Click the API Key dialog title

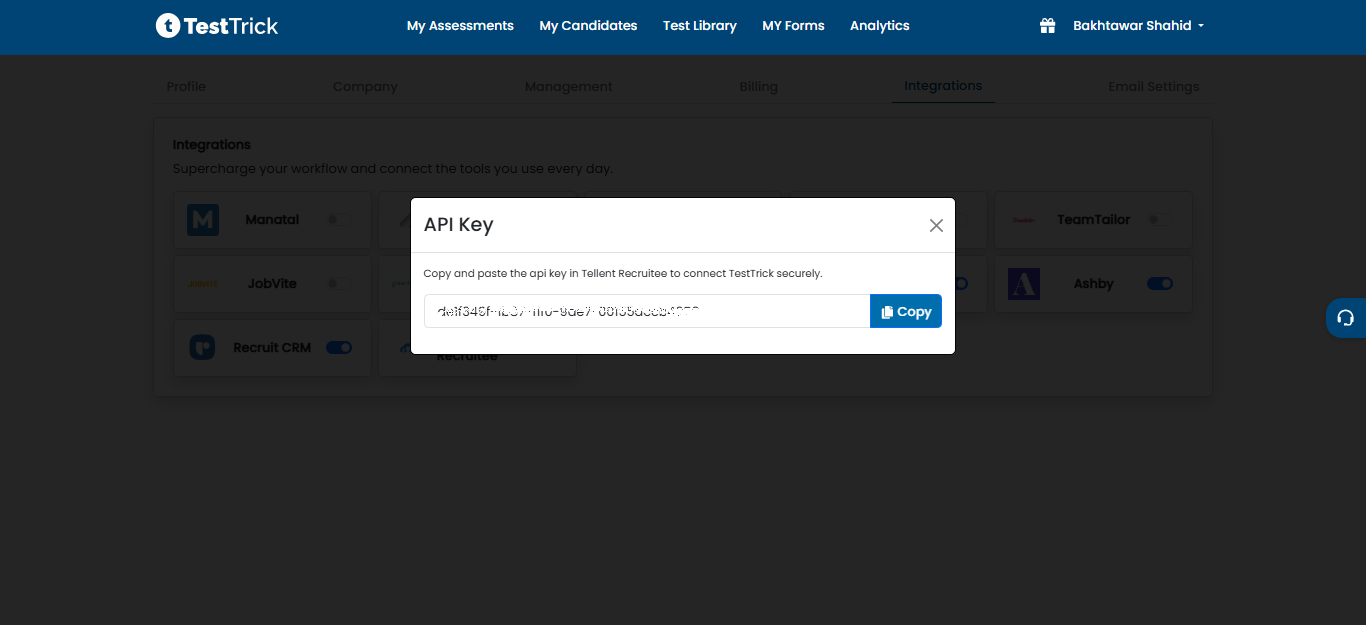[459, 225]
